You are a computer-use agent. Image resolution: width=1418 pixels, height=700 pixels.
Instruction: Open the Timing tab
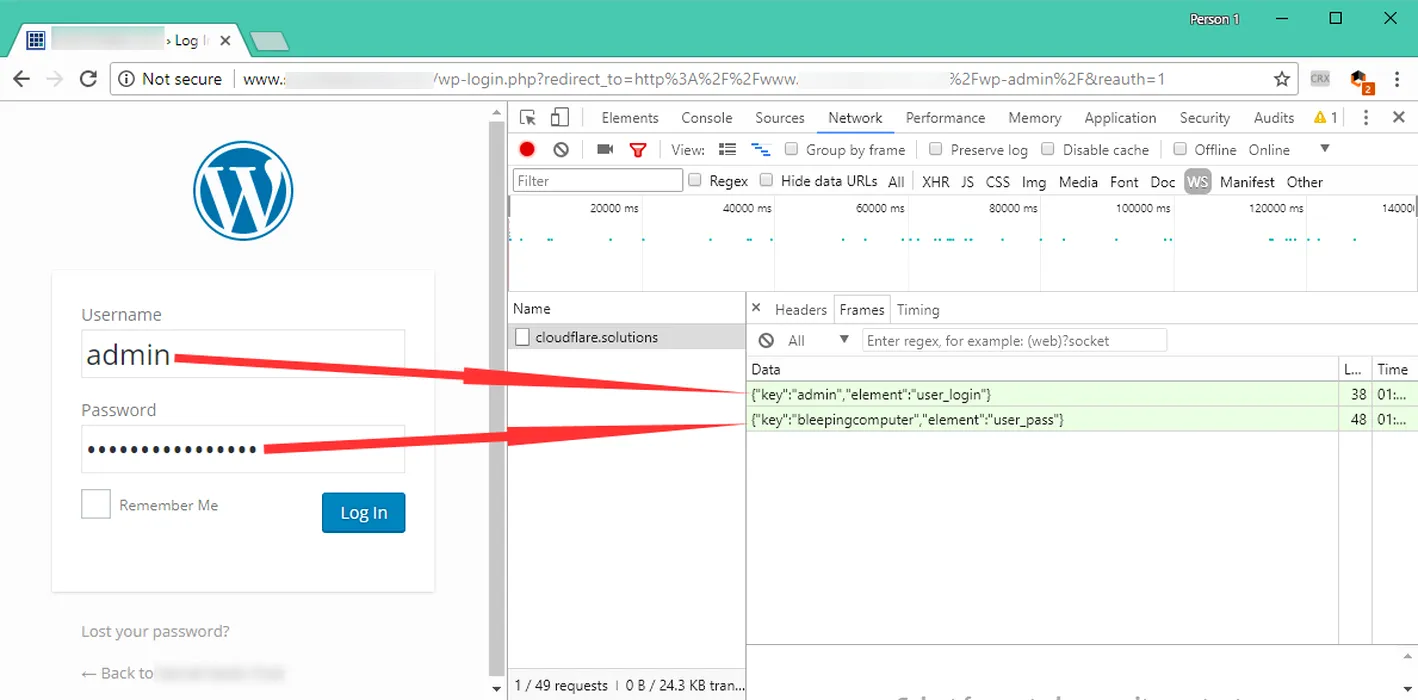[x=918, y=310]
